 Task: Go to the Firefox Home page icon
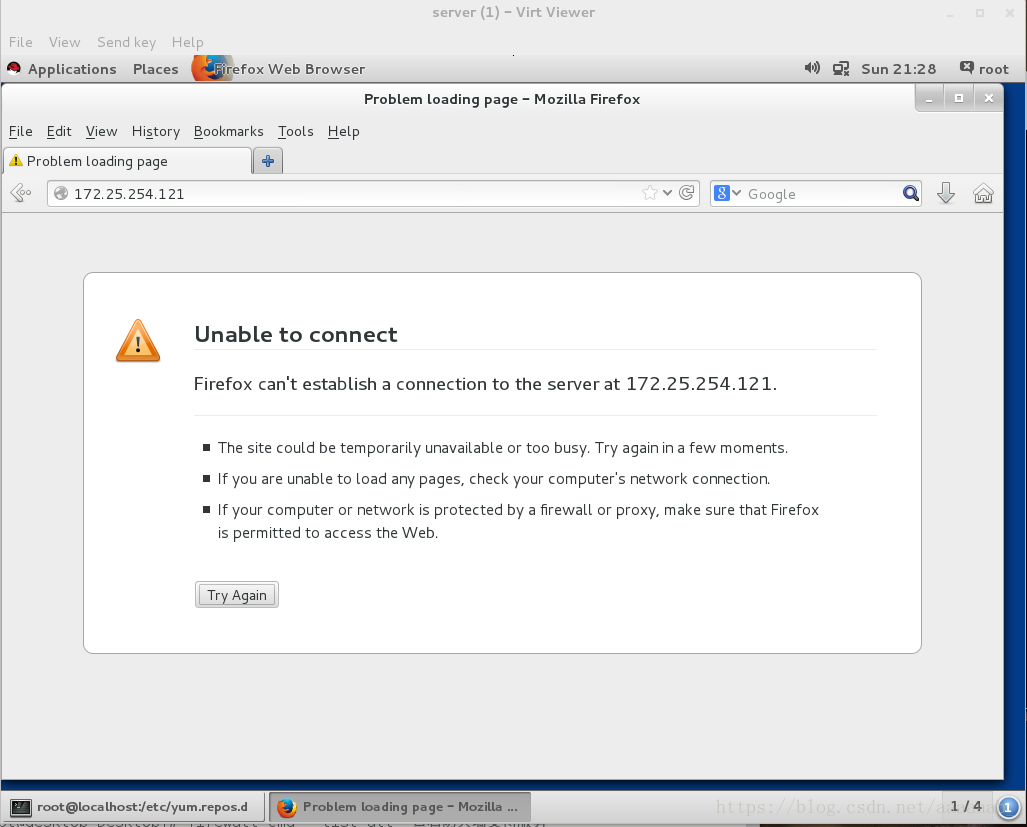coord(983,193)
